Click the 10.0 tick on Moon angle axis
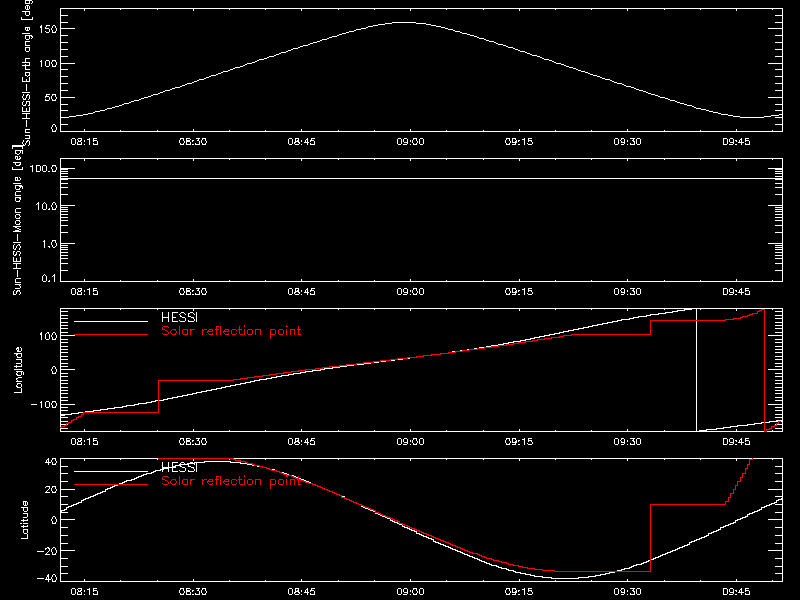800x600 pixels. (x=46, y=207)
